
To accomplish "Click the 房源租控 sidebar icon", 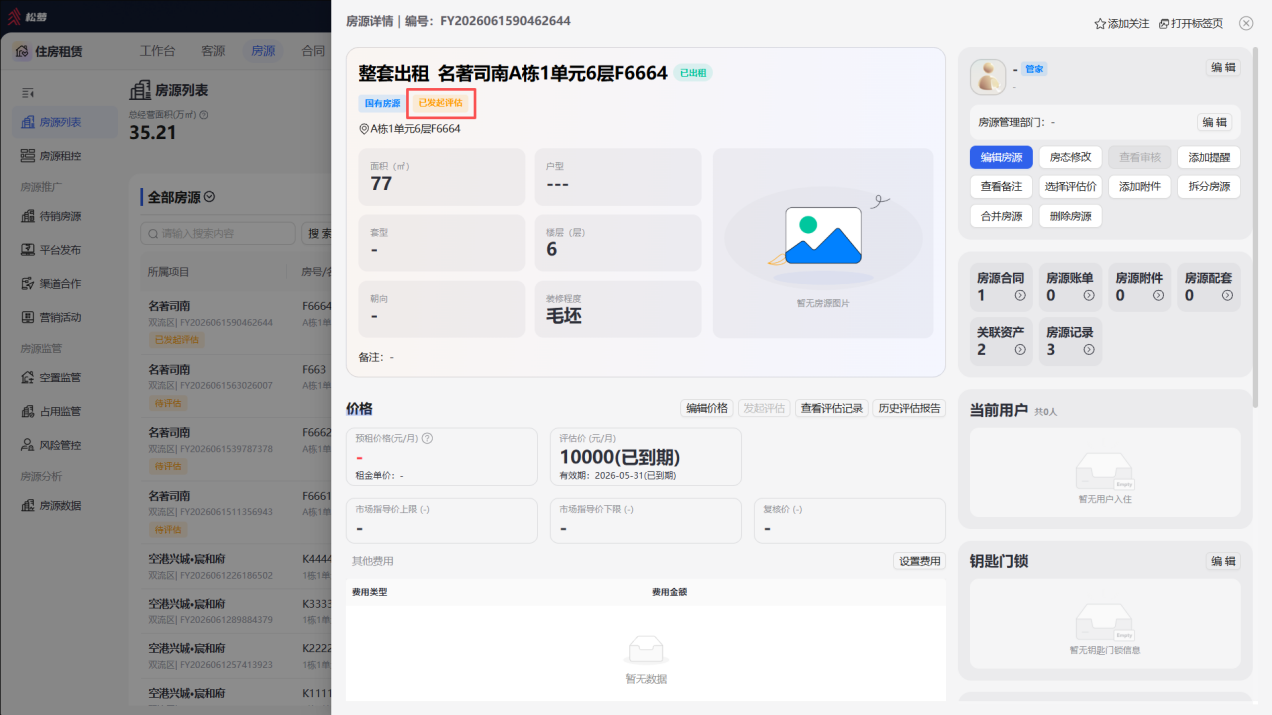I will [x=29, y=156].
